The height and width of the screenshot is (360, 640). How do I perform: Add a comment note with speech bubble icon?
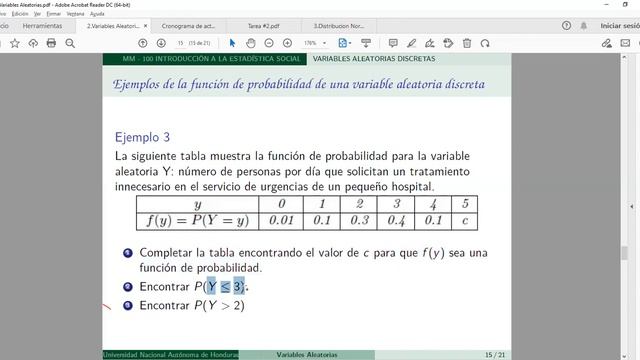click(x=393, y=43)
